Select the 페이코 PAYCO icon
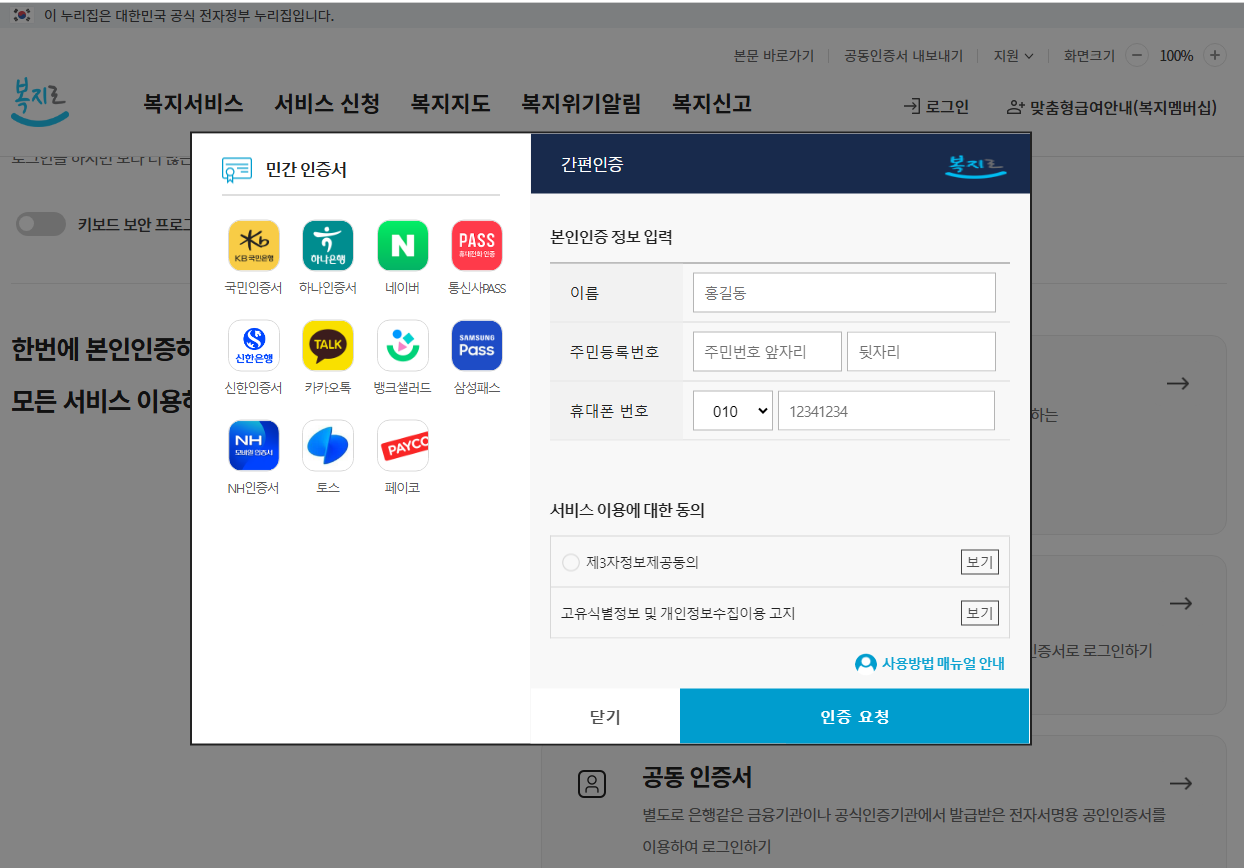 pos(403,446)
